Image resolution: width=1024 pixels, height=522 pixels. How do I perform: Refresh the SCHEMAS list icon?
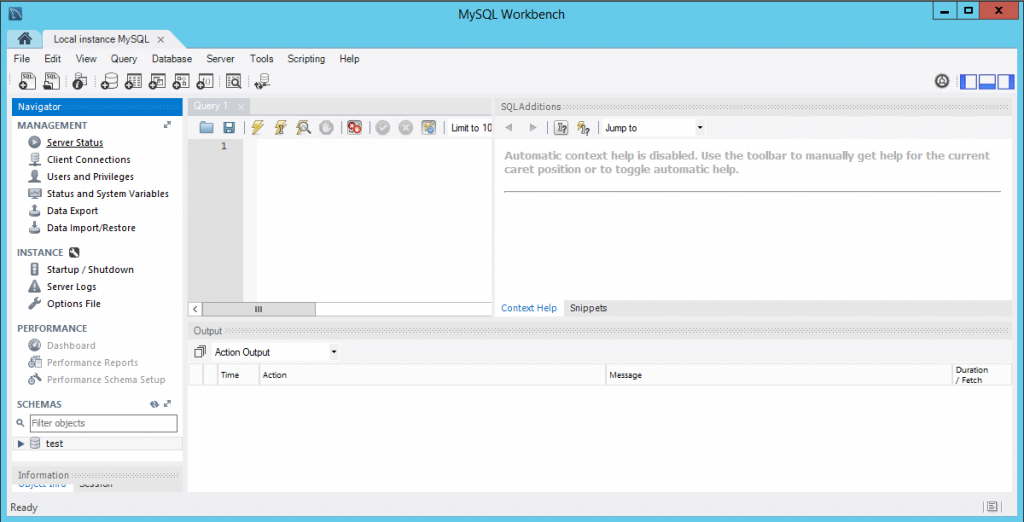(154, 404)
